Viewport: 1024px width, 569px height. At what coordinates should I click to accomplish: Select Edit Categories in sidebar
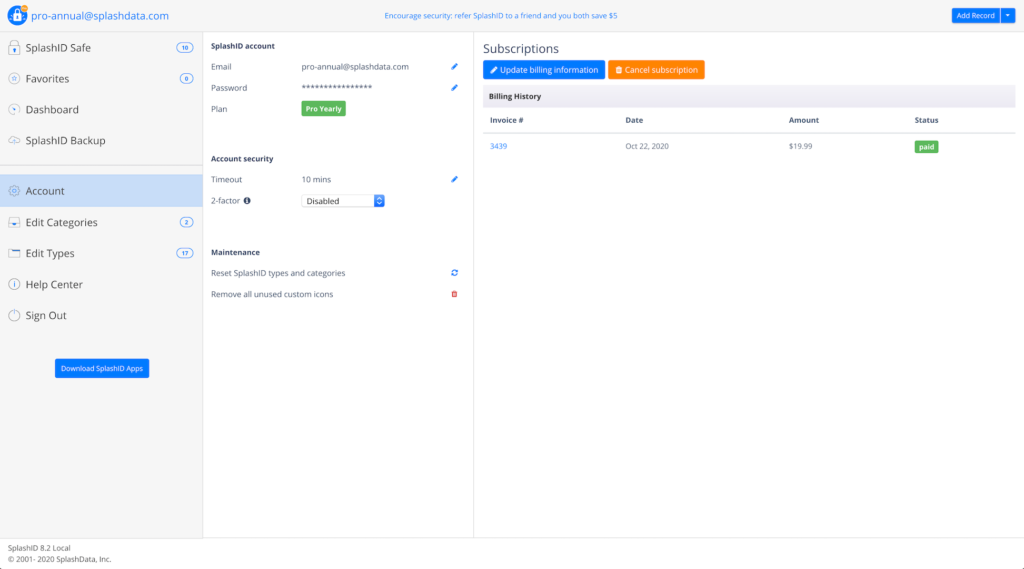coord(61,223)
